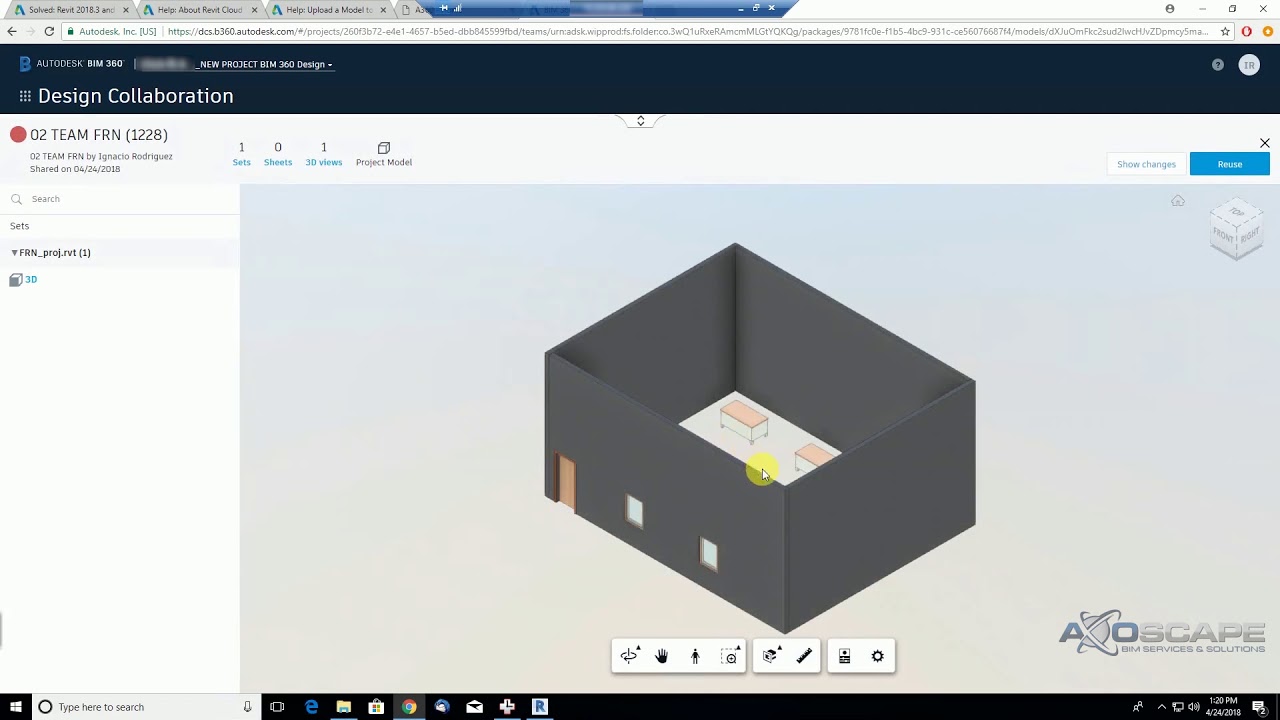Open the IR user profile avatar
Screen dimensions: 1280x720
(x=1249, y=65)
